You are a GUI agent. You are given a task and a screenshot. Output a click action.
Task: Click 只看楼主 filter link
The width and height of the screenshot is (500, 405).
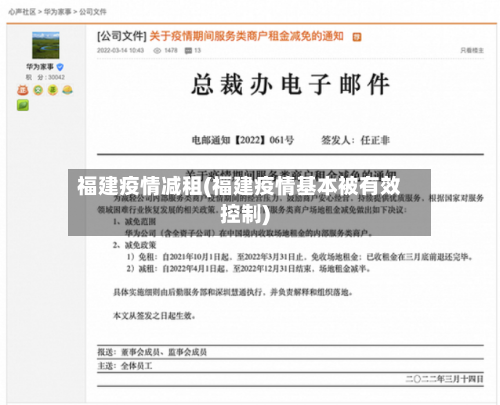pos(472,50)
